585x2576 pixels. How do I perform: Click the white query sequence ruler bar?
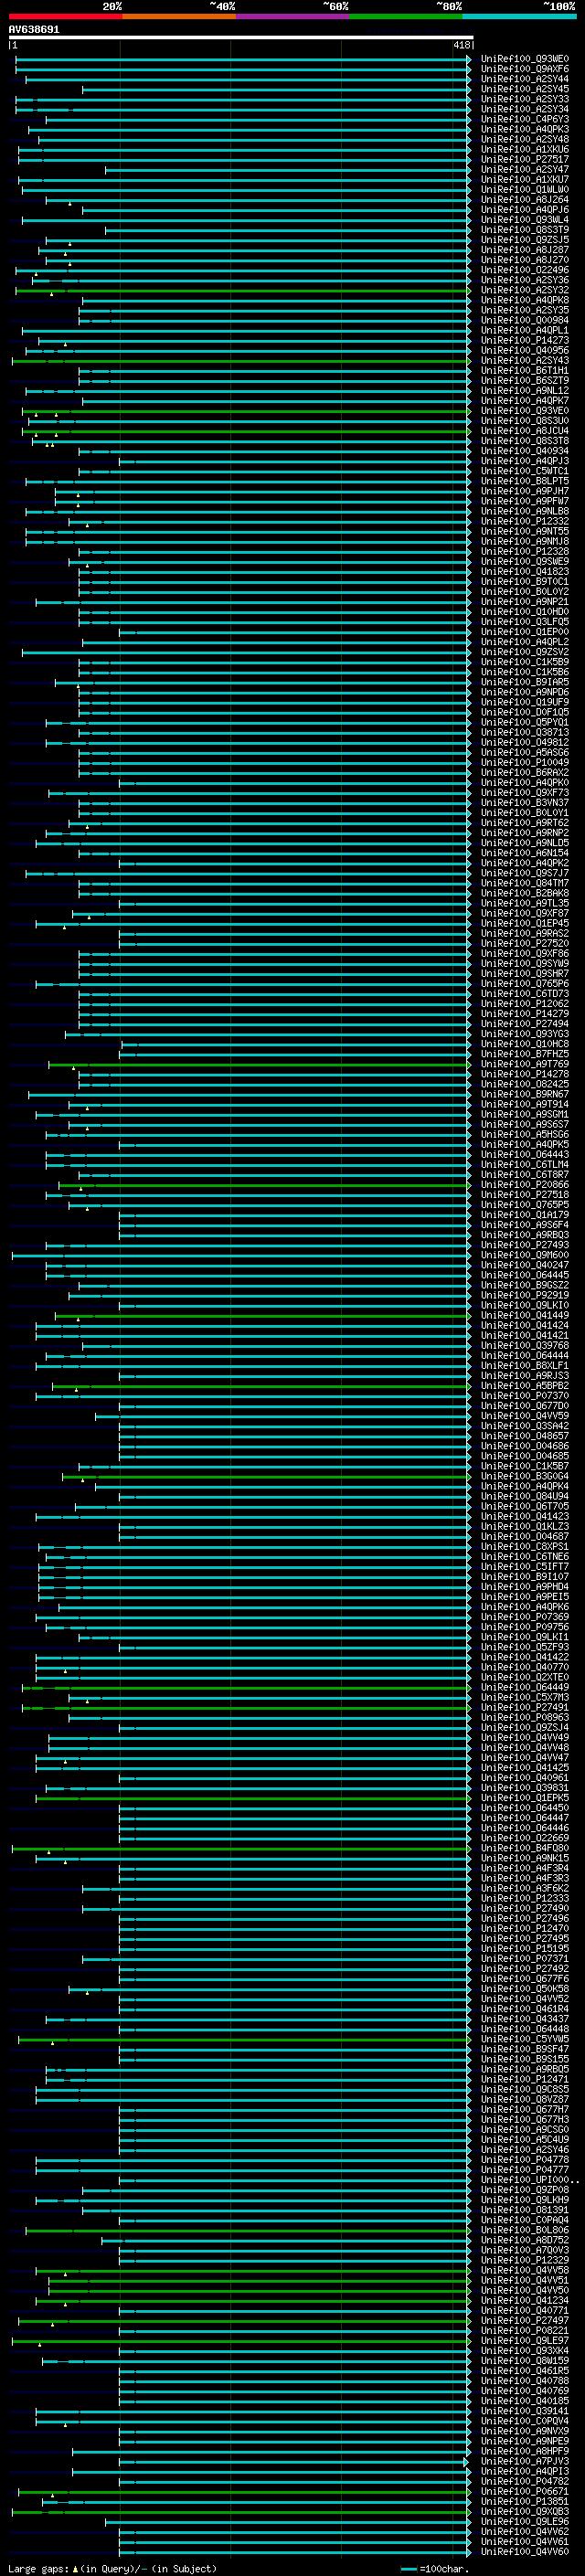(241, 37)
